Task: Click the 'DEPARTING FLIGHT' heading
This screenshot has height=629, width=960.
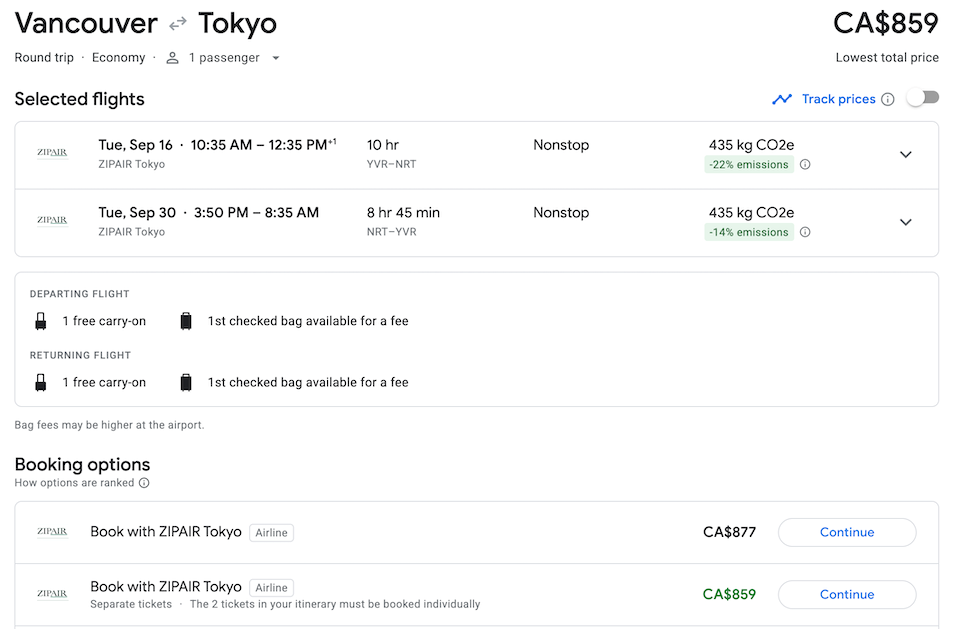Action: pyautogui.click(x=80, y=294)
